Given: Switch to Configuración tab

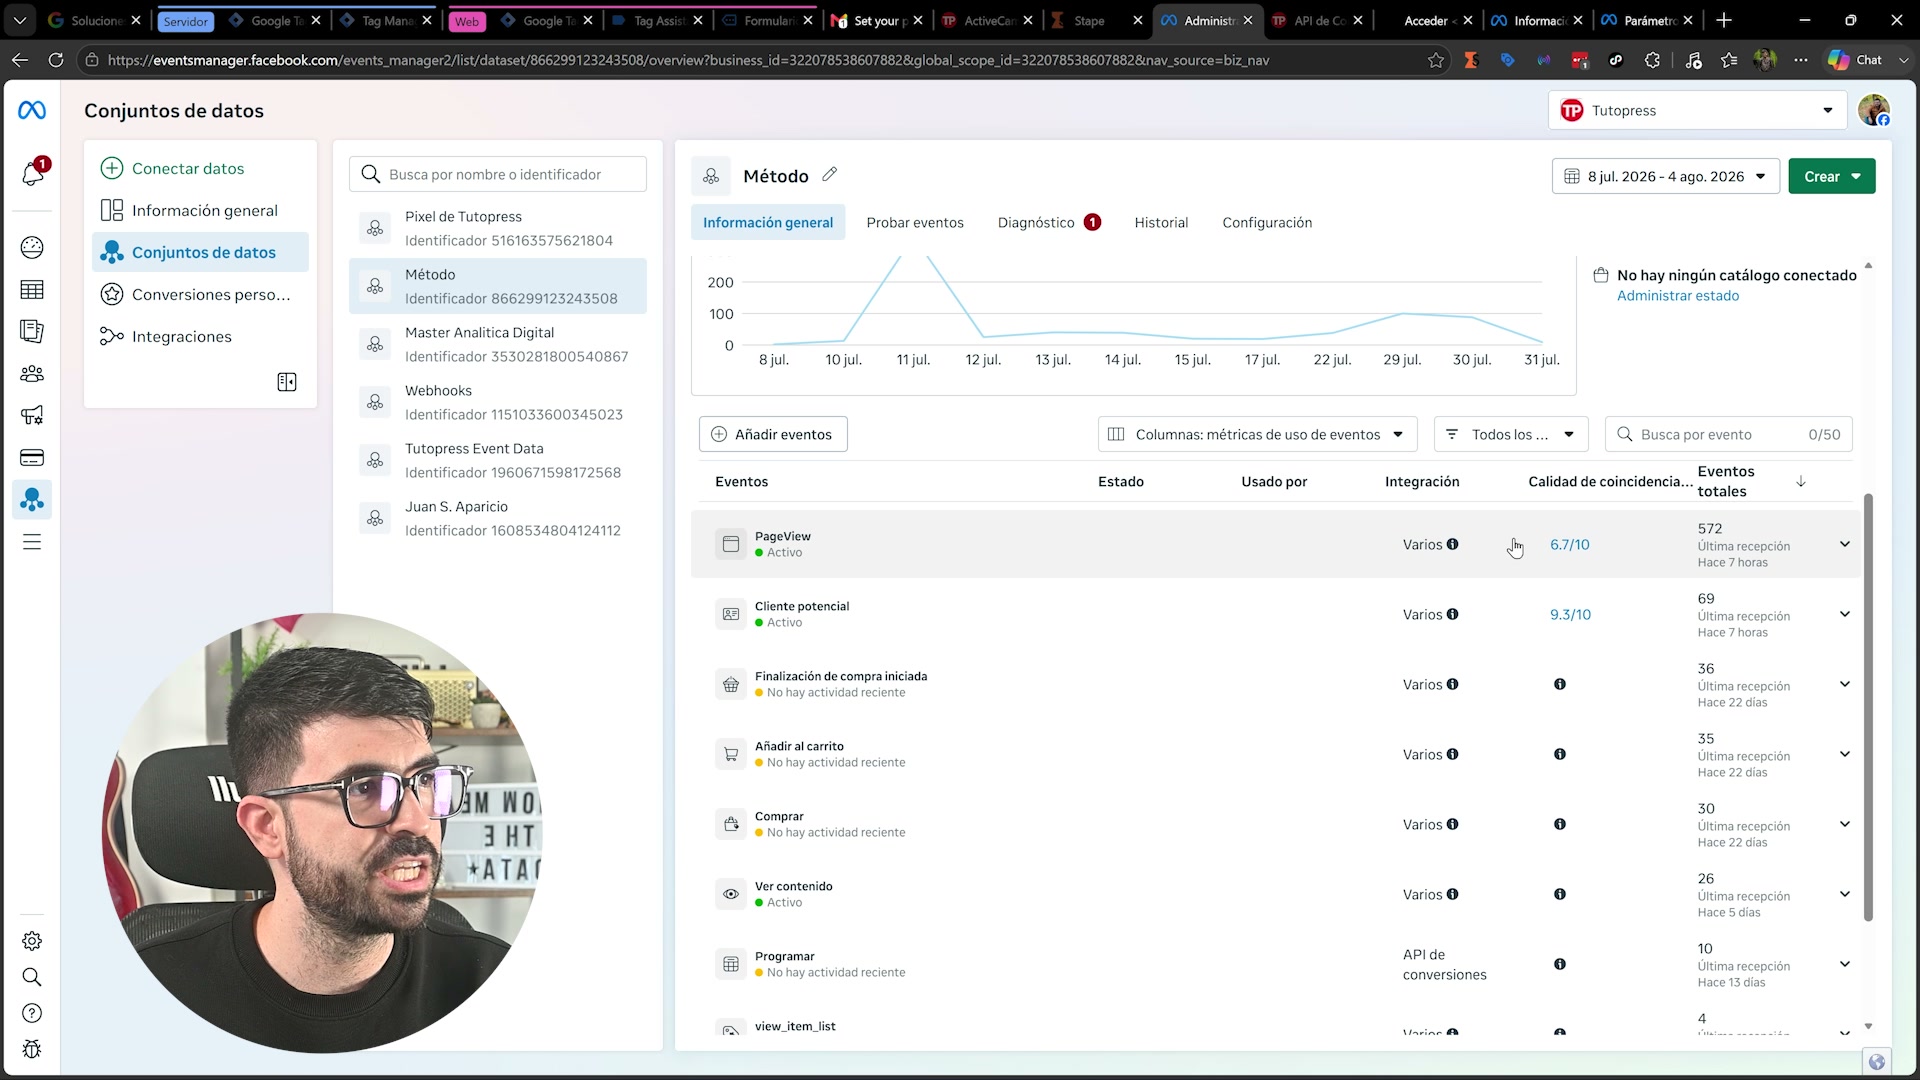Looking at the screenshot, I should (1267, 222).
